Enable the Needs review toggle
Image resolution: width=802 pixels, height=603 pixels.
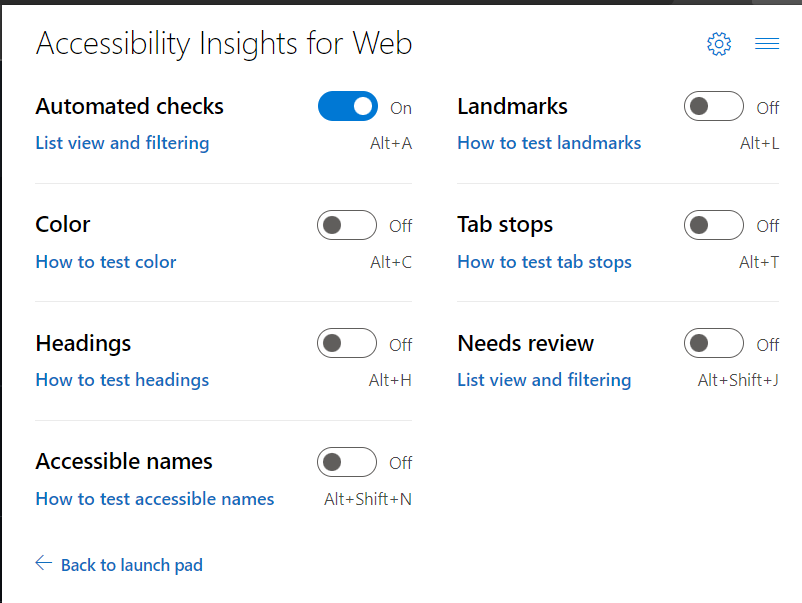pos(713,343)
